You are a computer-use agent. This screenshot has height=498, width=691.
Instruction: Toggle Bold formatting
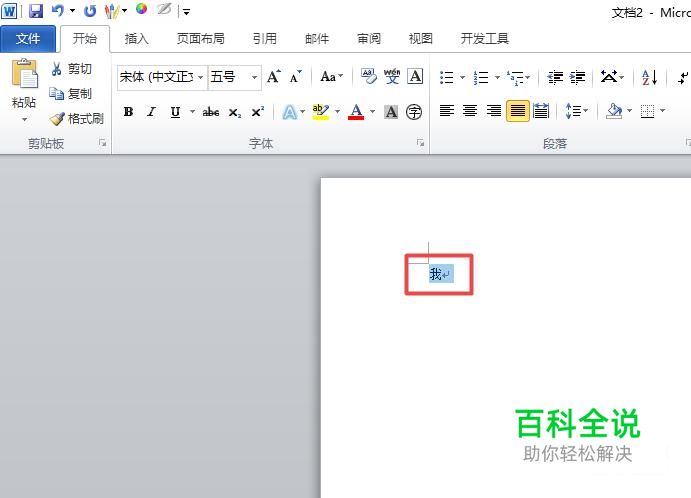click(x=128, y=112)
